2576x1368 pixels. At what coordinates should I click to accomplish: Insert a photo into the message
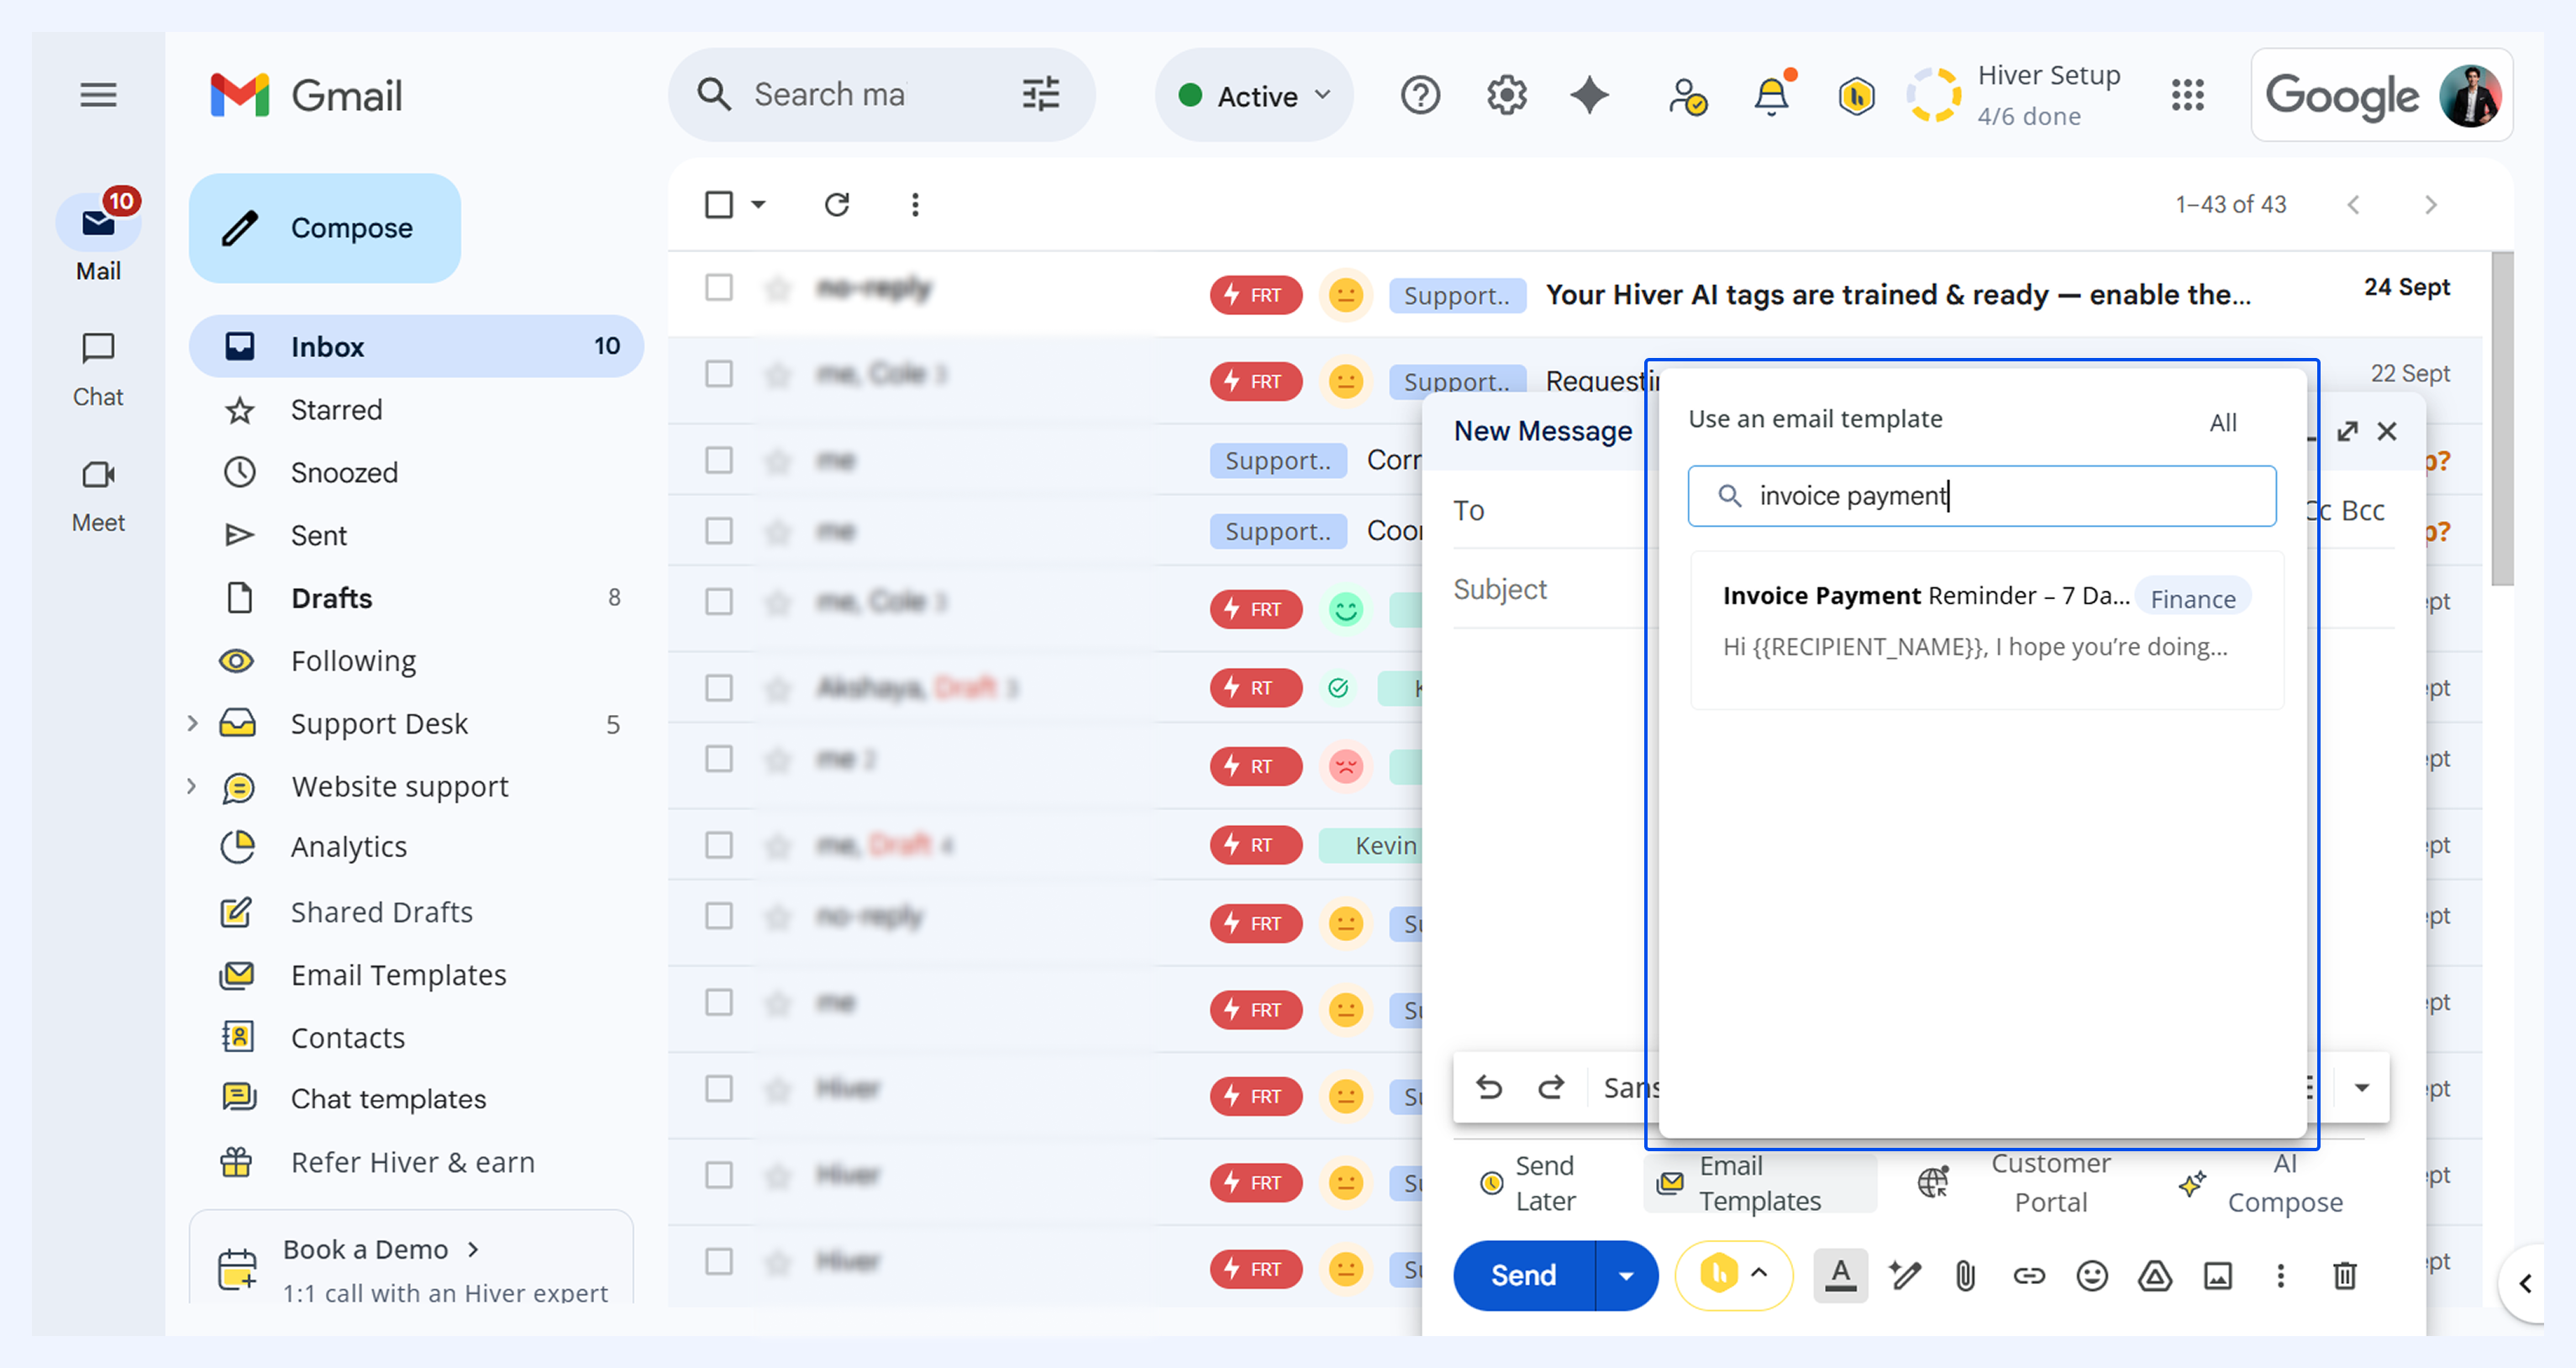(x=2218, y=1276)
